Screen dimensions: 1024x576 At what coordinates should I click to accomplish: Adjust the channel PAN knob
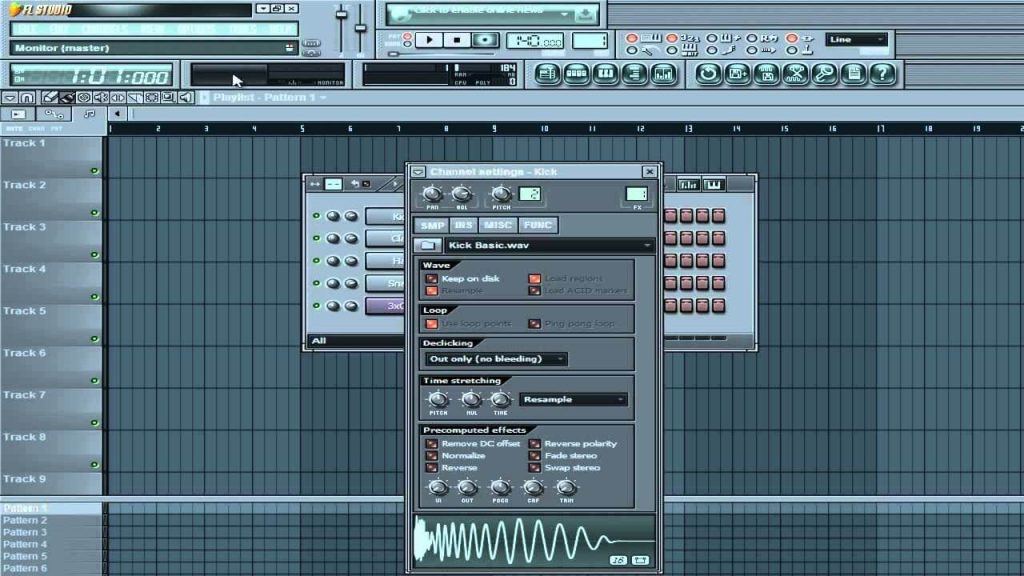pos(432,194)
